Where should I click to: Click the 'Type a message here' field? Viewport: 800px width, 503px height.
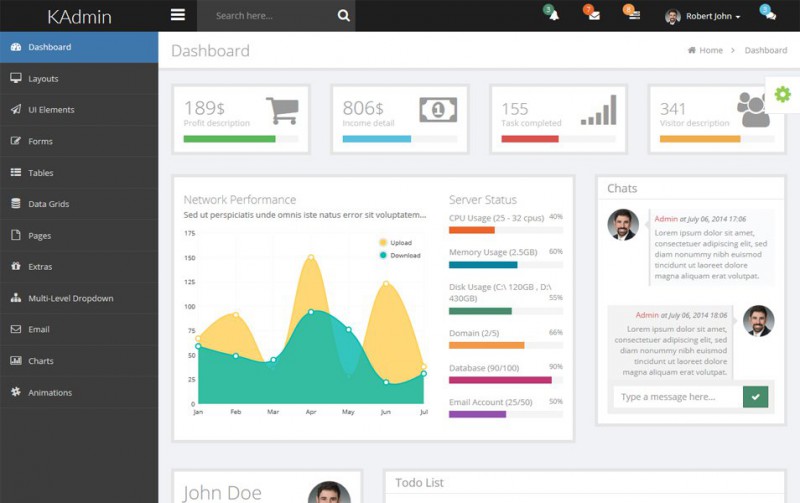pos(677,397)
